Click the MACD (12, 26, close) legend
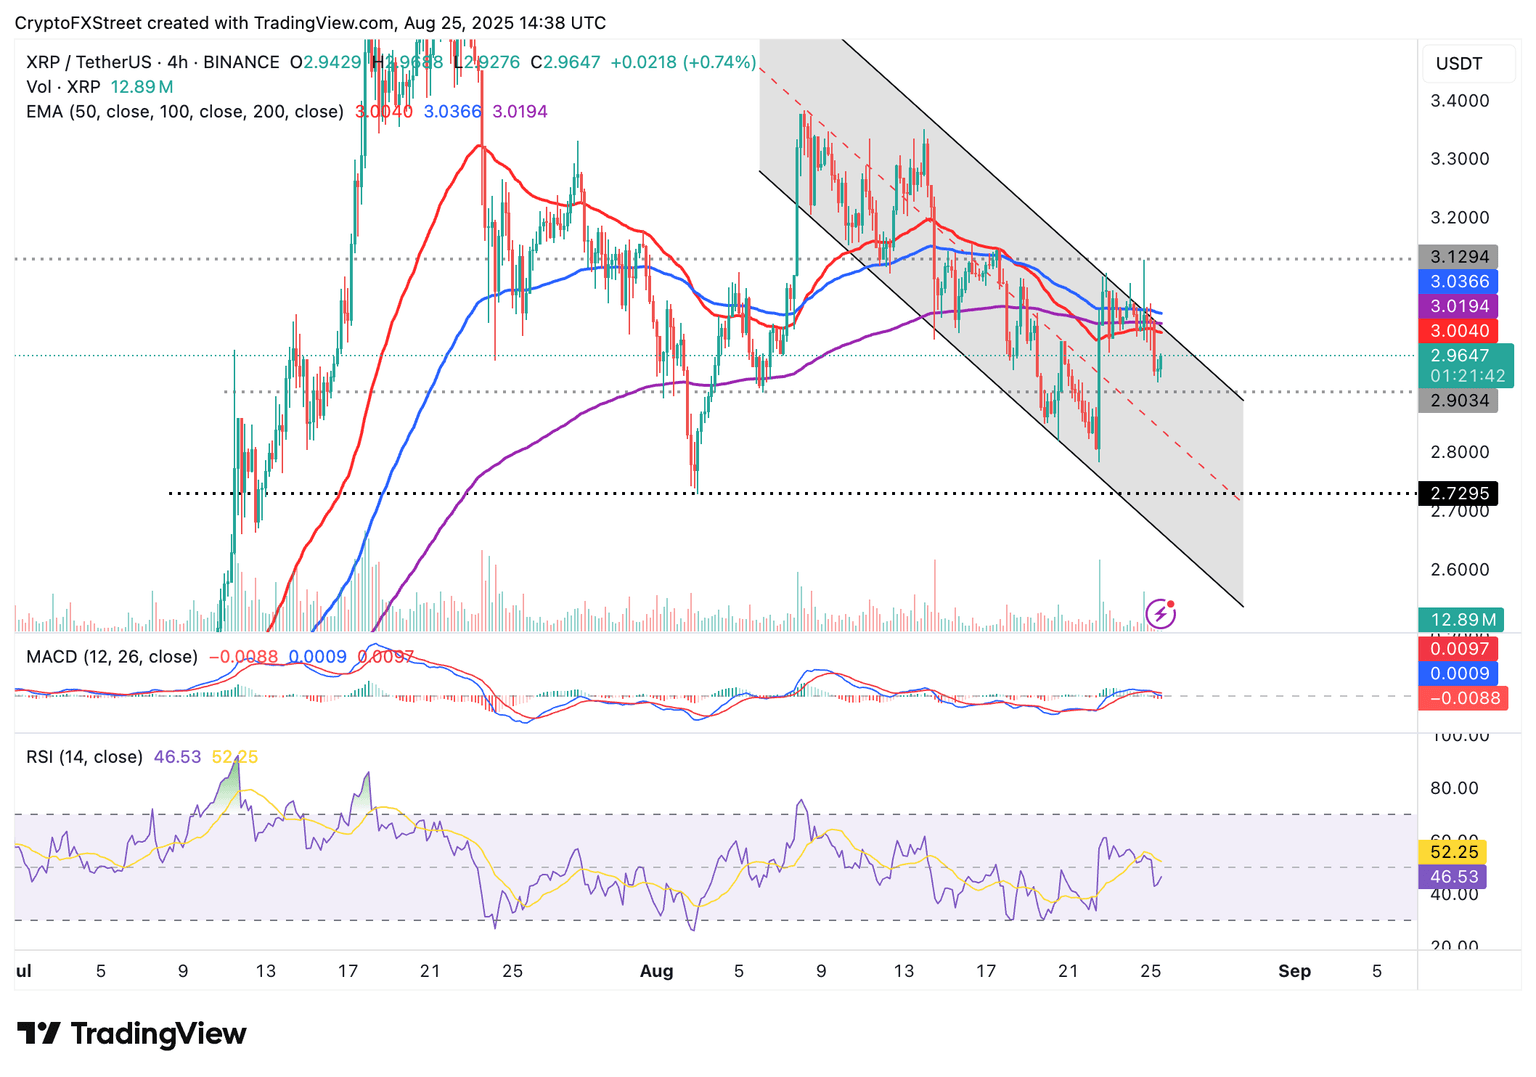The width and height of the screenshot is (1536, 1077). (x=112, y=657)
